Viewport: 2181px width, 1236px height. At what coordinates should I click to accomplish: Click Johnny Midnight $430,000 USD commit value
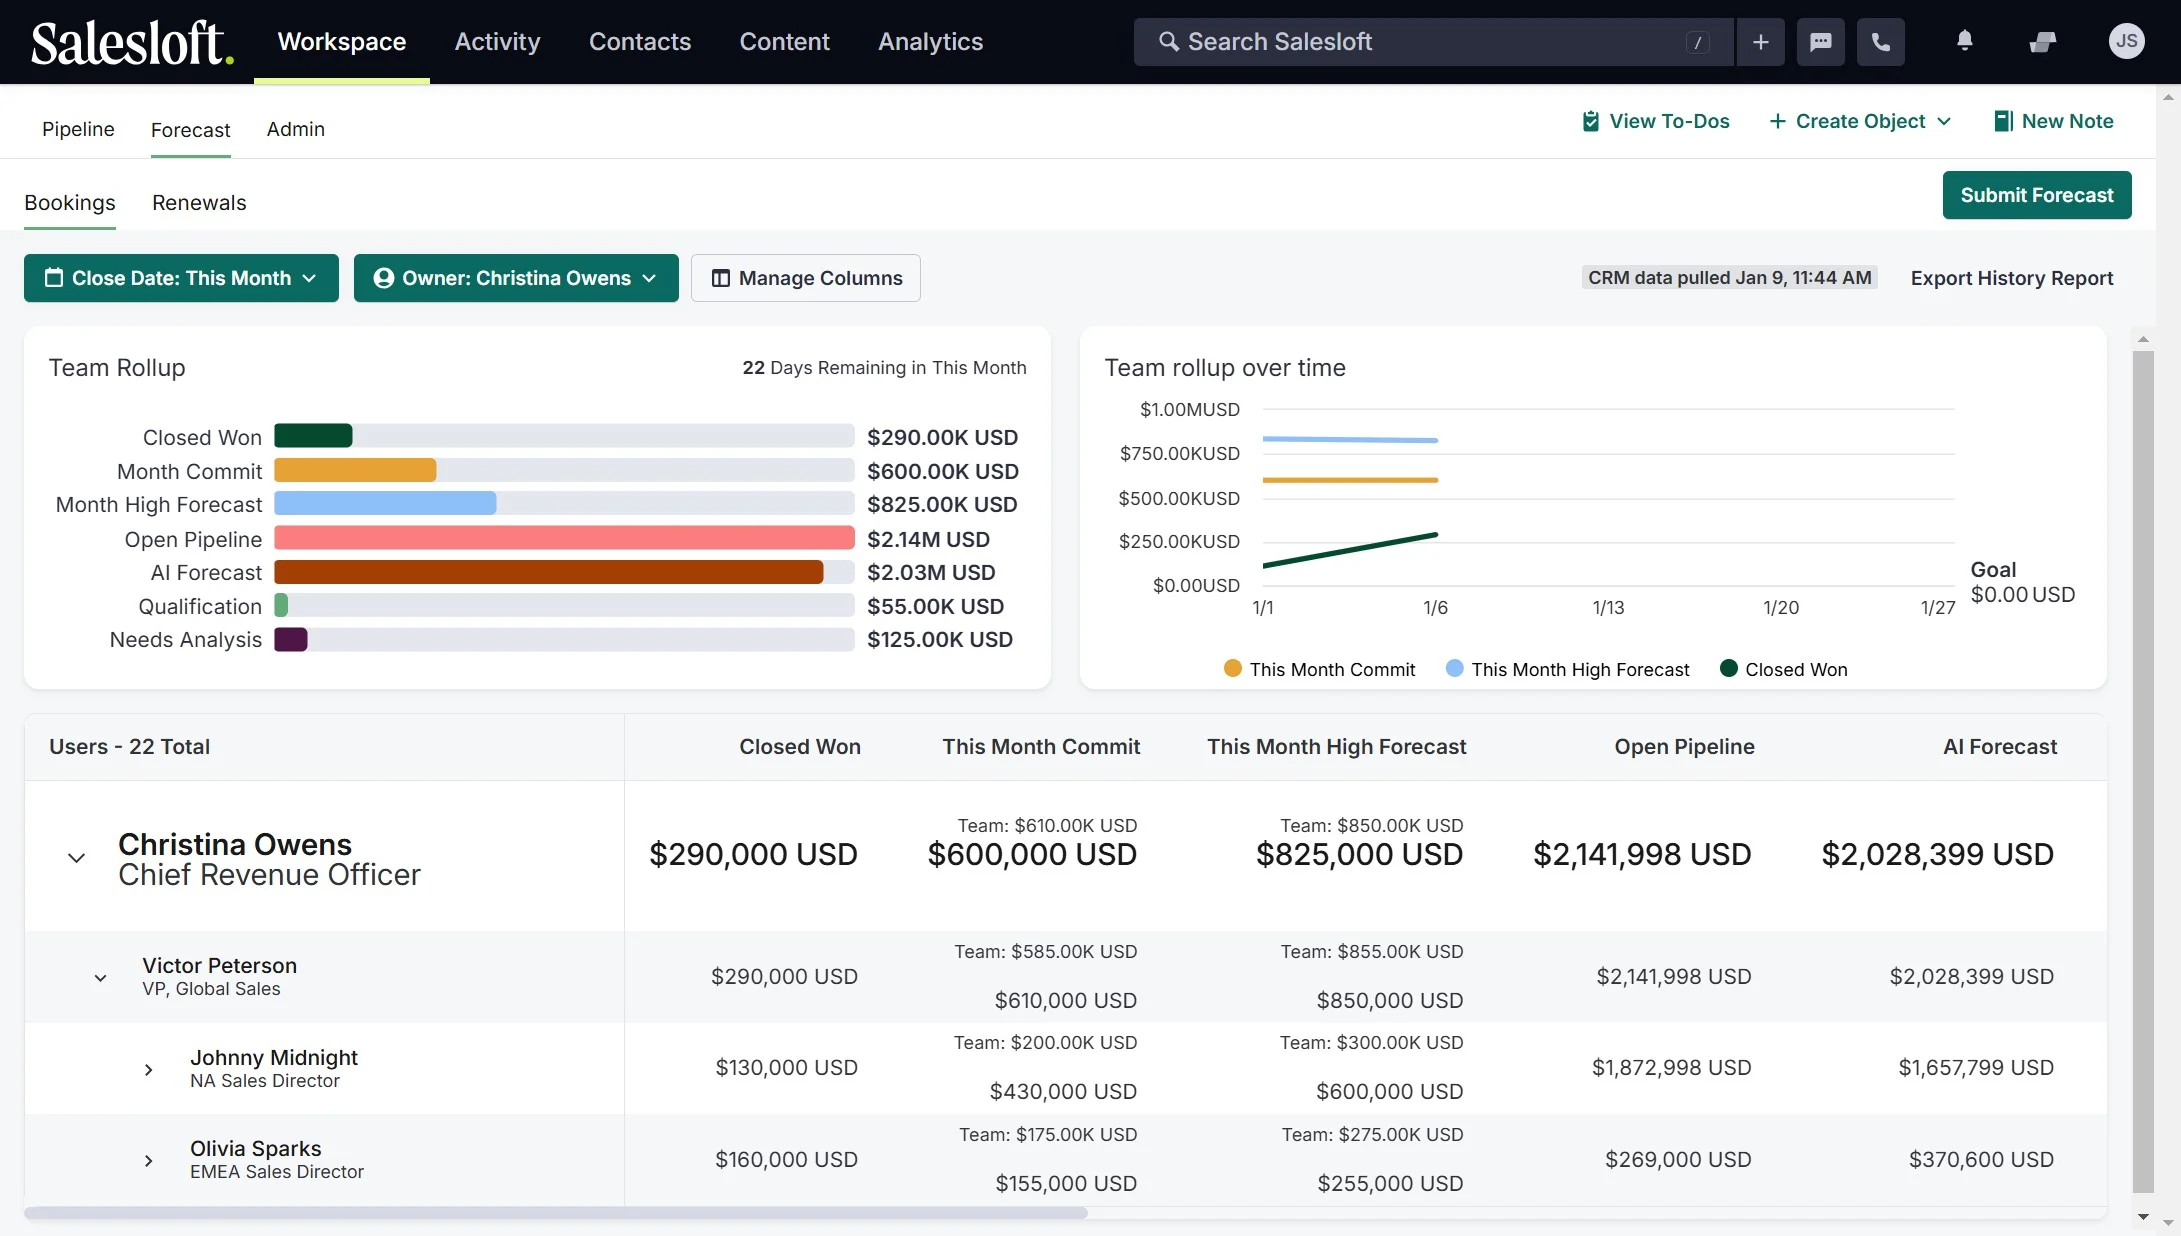[x=1063, y=1092]
